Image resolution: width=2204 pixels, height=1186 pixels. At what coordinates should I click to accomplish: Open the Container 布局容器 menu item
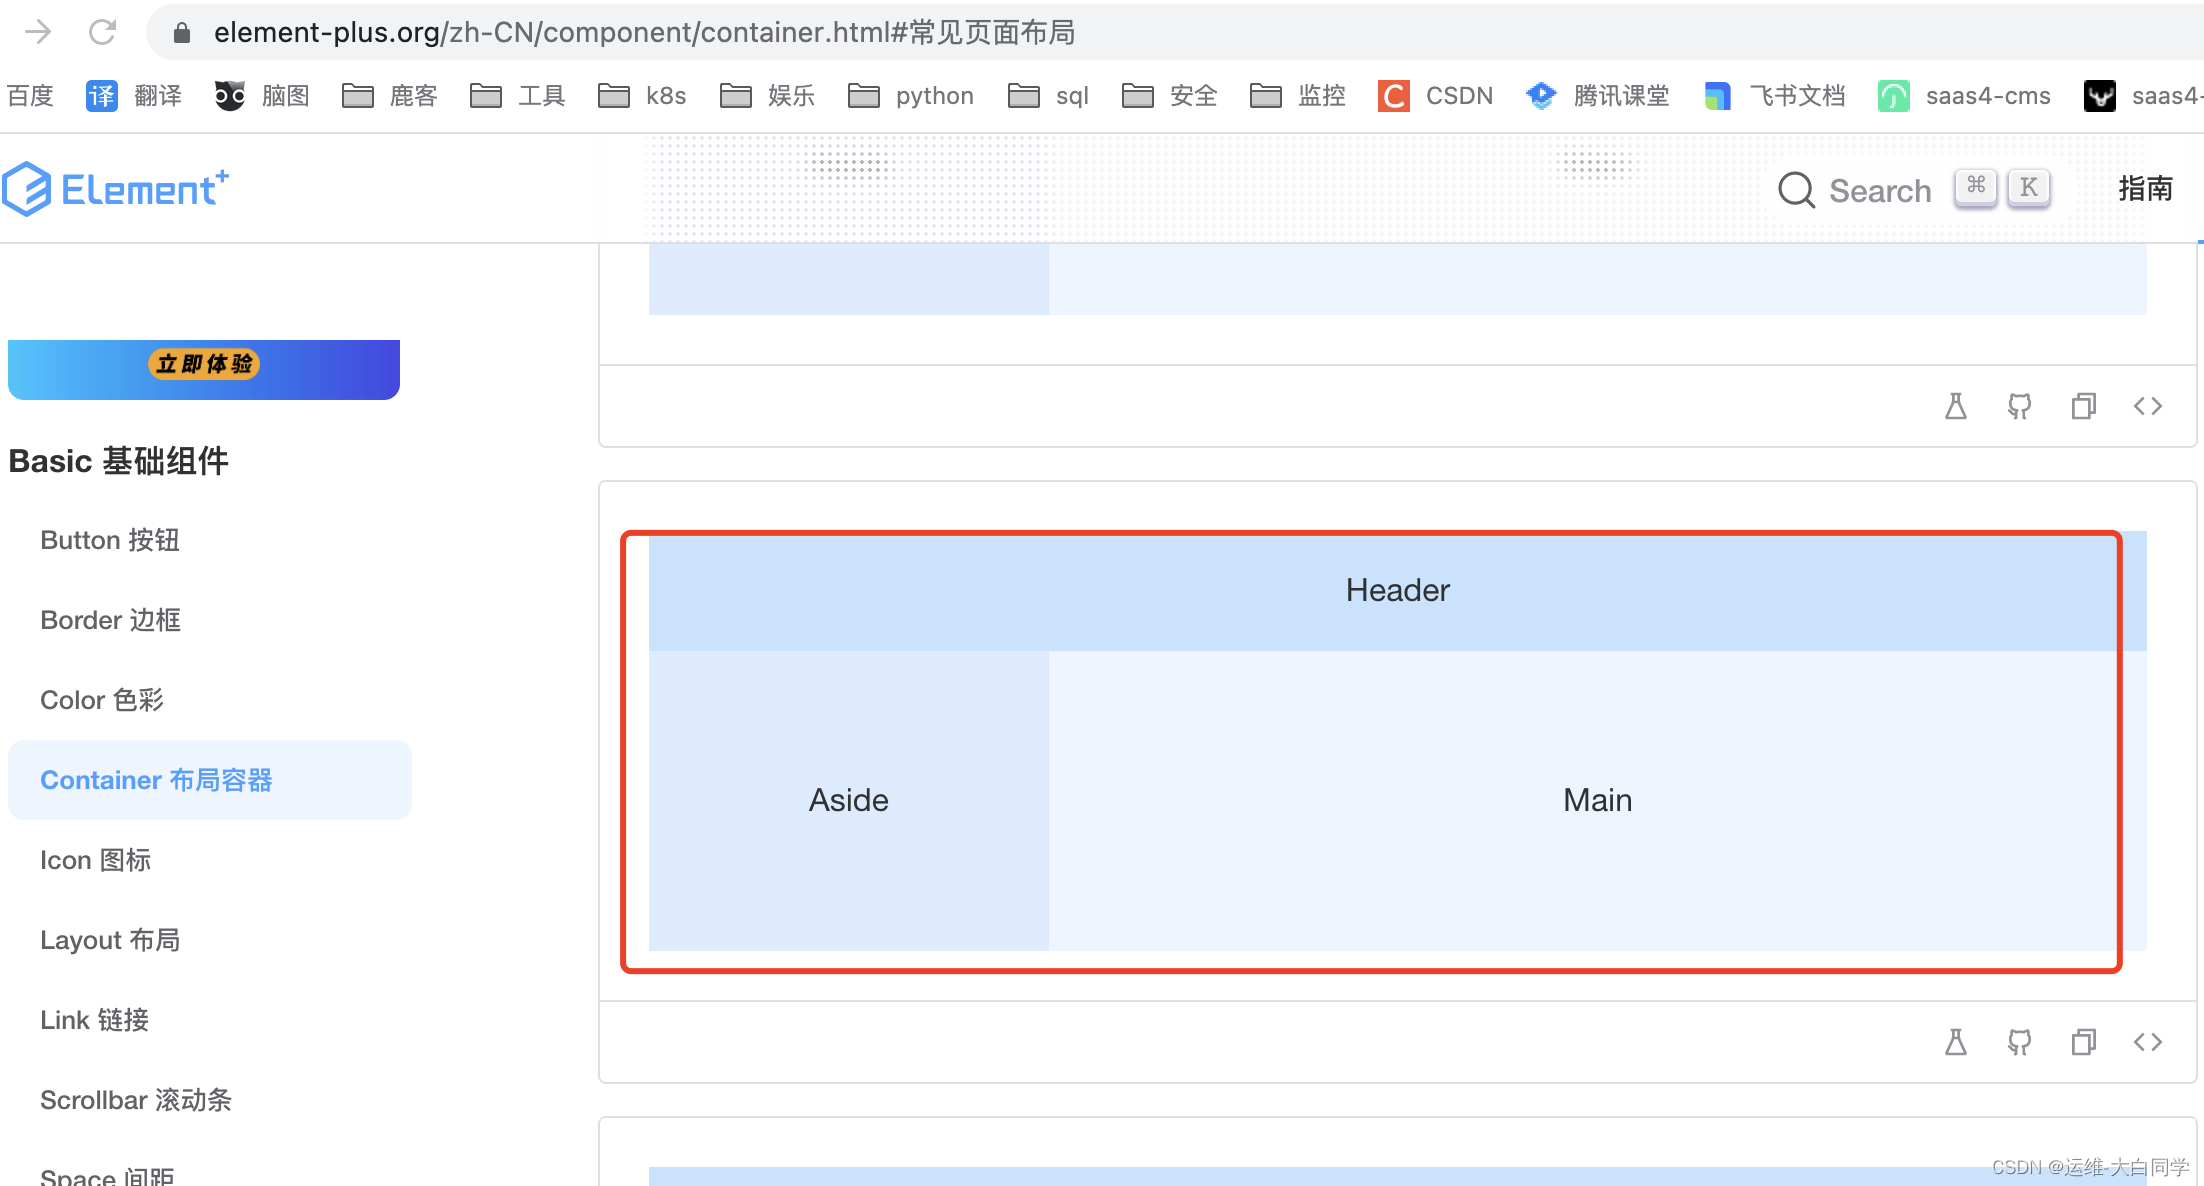tap(156, 780)
